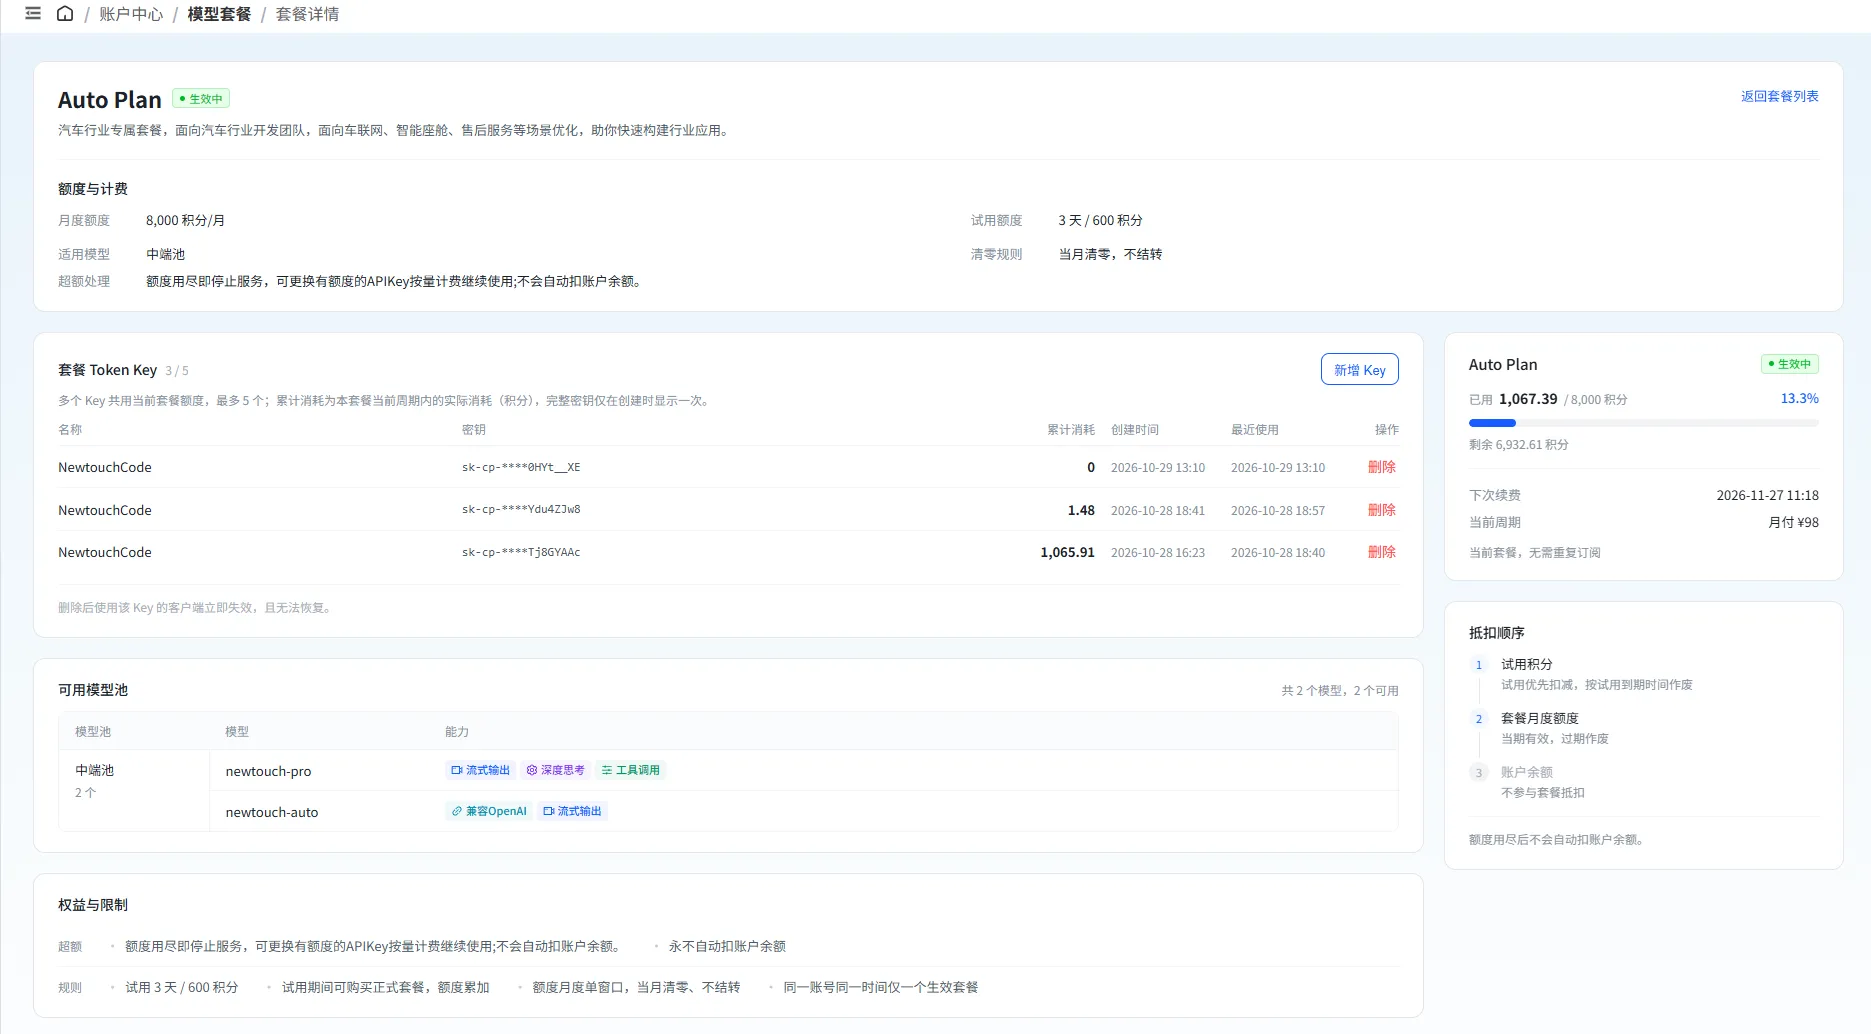Click the 1,065.91 cumulative usage value

[1067, 552]
